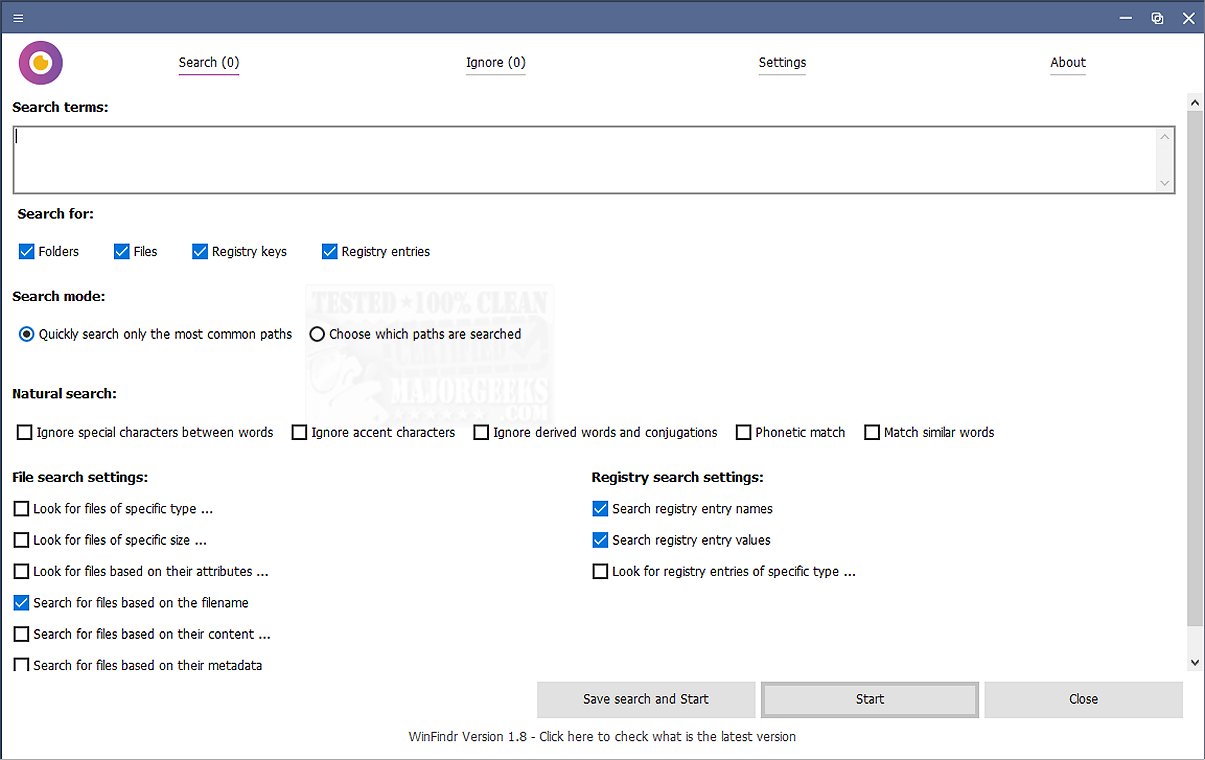Open the hamburger menu in title bar
The height and width of the screenshot is (760, 1205).
(x=18, y=18)
